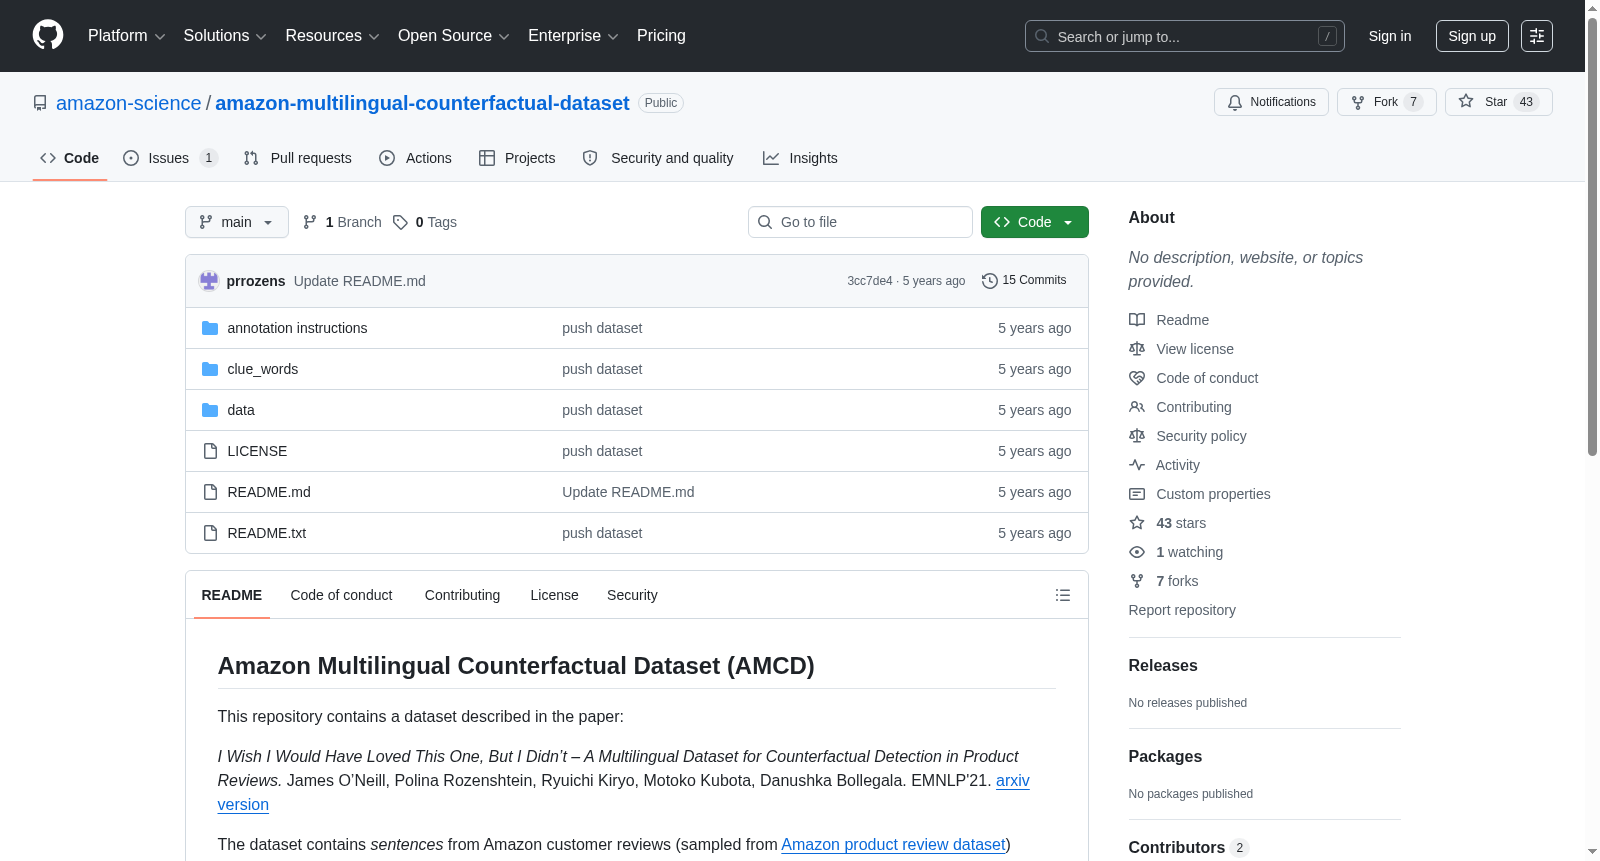
Task: Click the amazon-multilingual-counterfactual-dataset repo name
Action: pyautogui.click(x=422, y=103)
